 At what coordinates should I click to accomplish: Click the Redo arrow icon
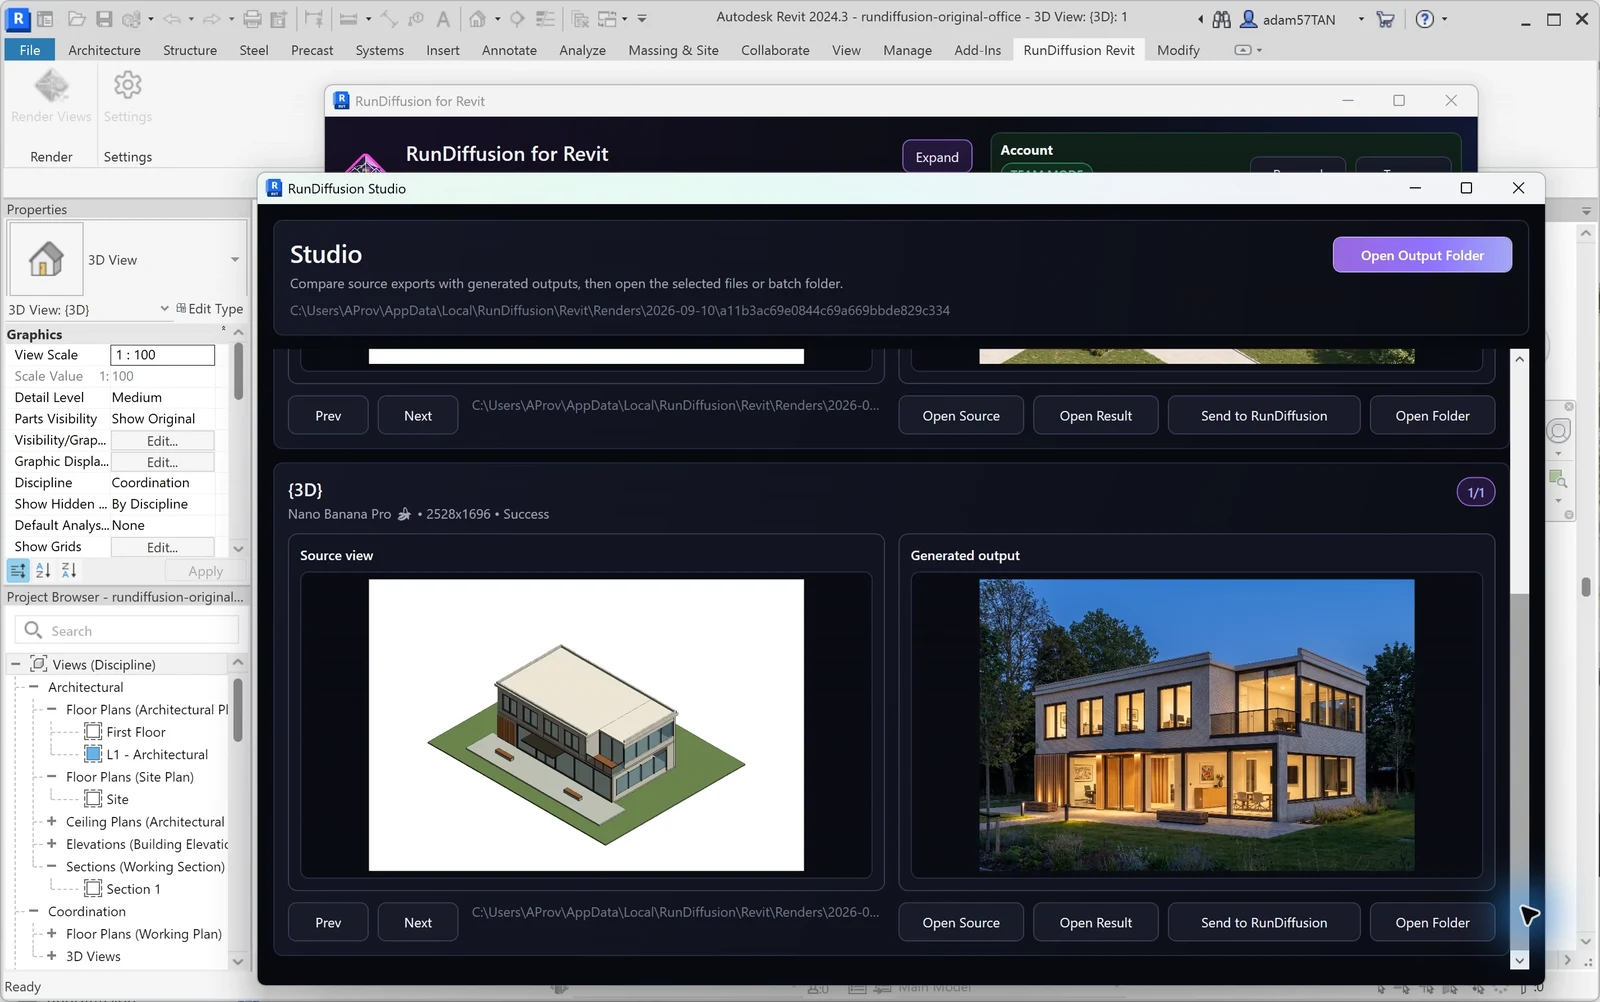pos(211,18)
